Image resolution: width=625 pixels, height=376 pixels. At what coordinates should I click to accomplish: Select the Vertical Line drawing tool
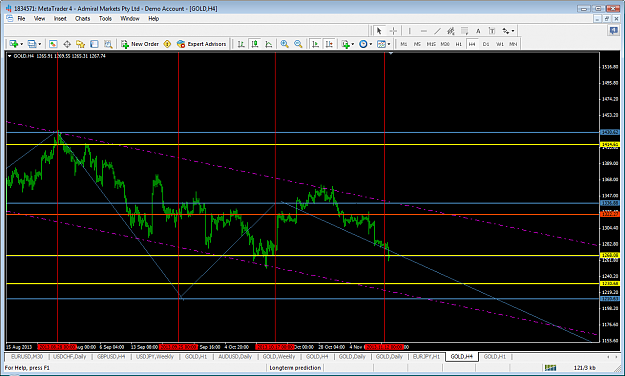[409, 31]
